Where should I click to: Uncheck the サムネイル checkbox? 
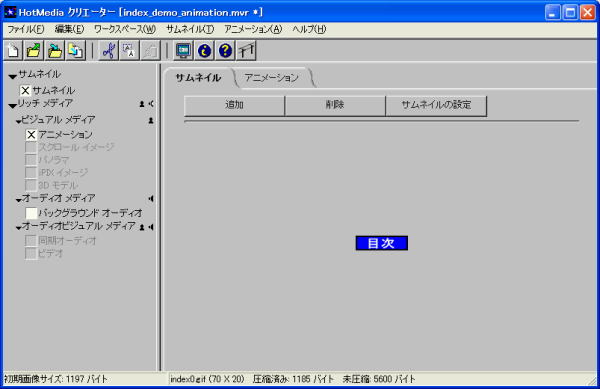[25, 91]
